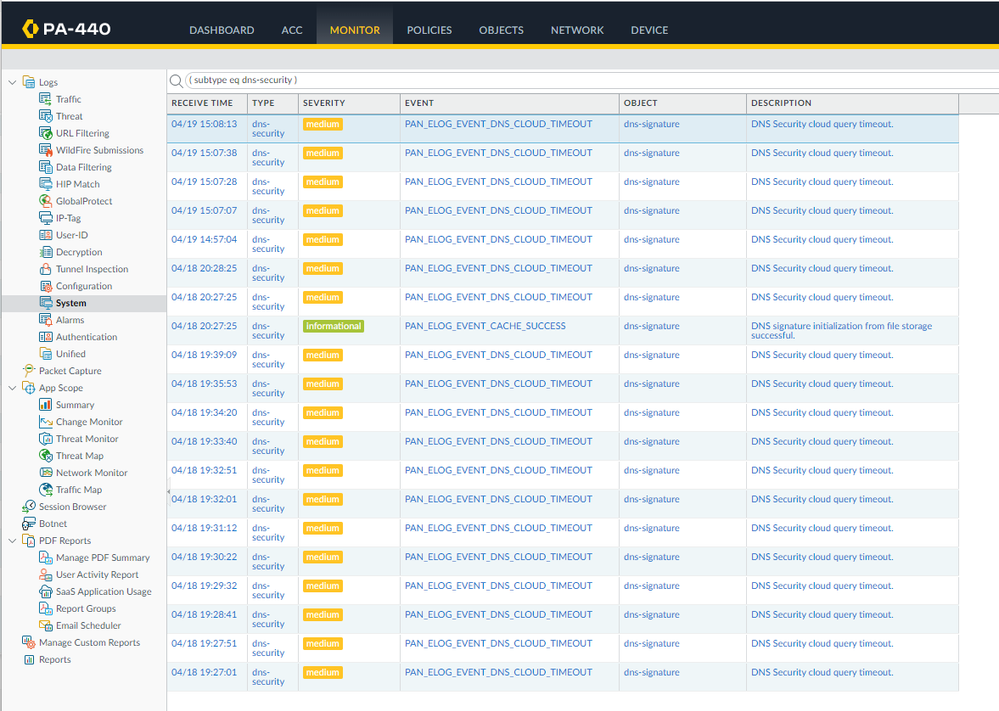Open the Traffic logs icon
Screen dimensions: 999x711
46,99
